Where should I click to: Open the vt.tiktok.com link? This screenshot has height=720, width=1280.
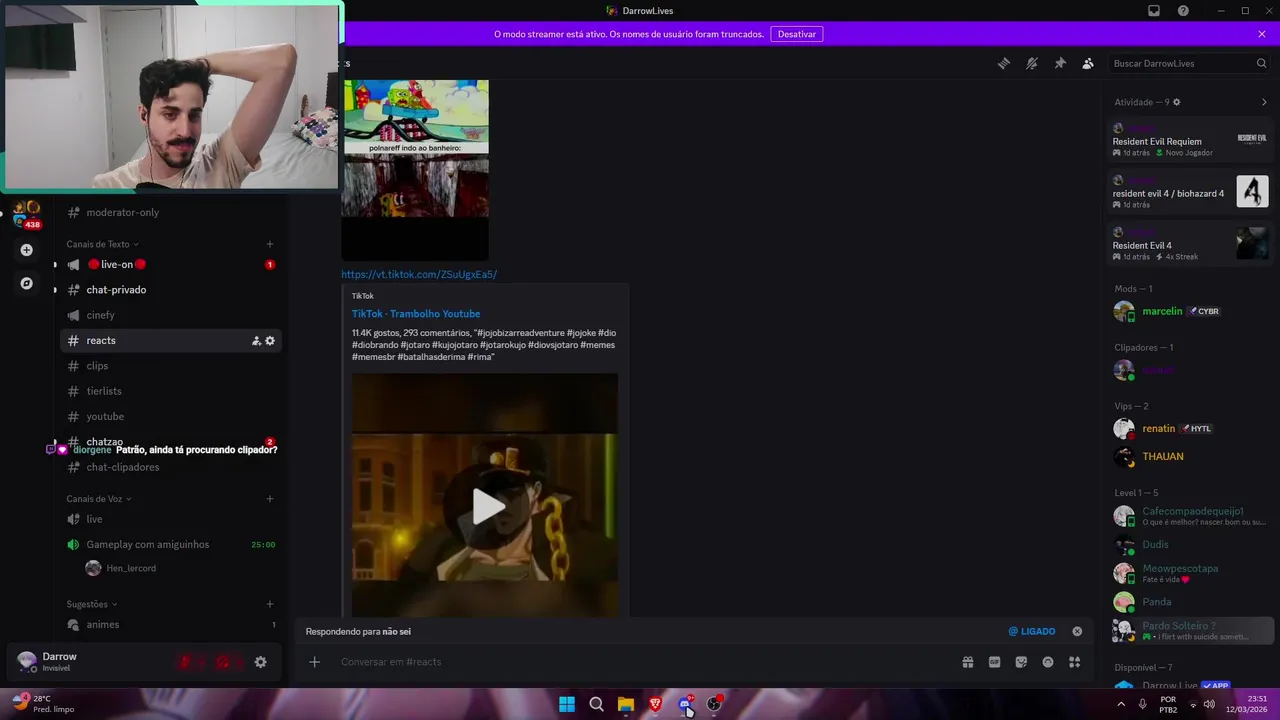(x=419, y=274)
